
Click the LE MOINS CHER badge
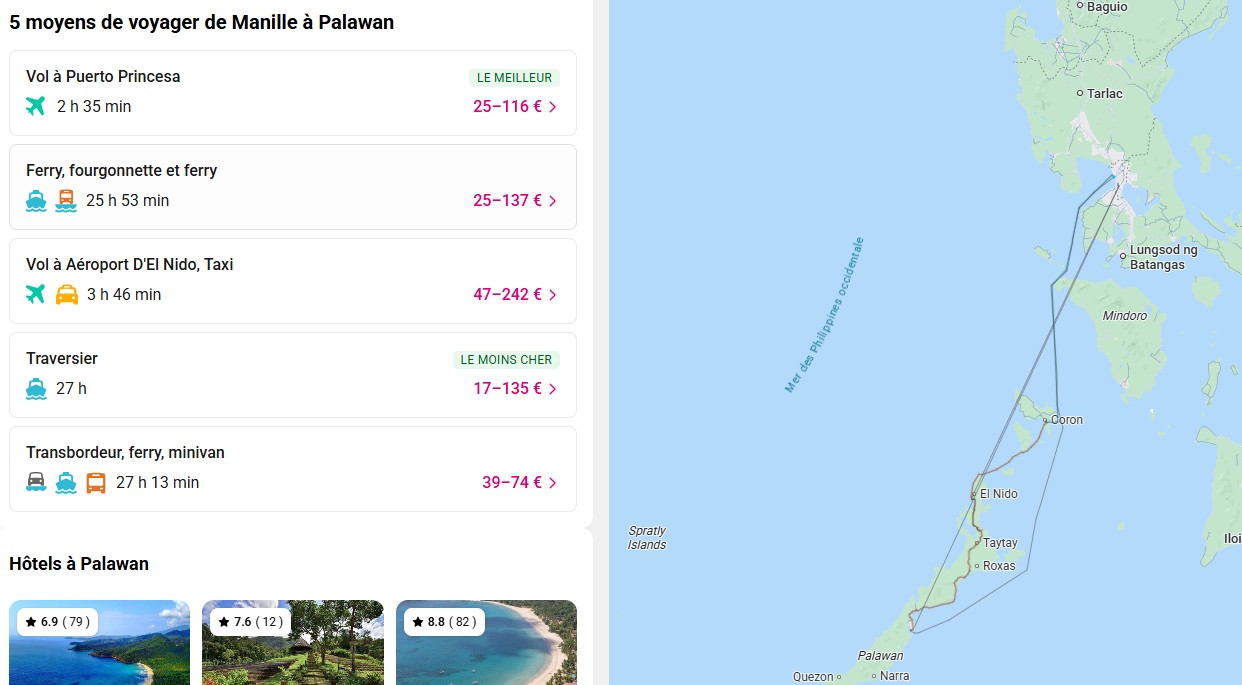506,360
